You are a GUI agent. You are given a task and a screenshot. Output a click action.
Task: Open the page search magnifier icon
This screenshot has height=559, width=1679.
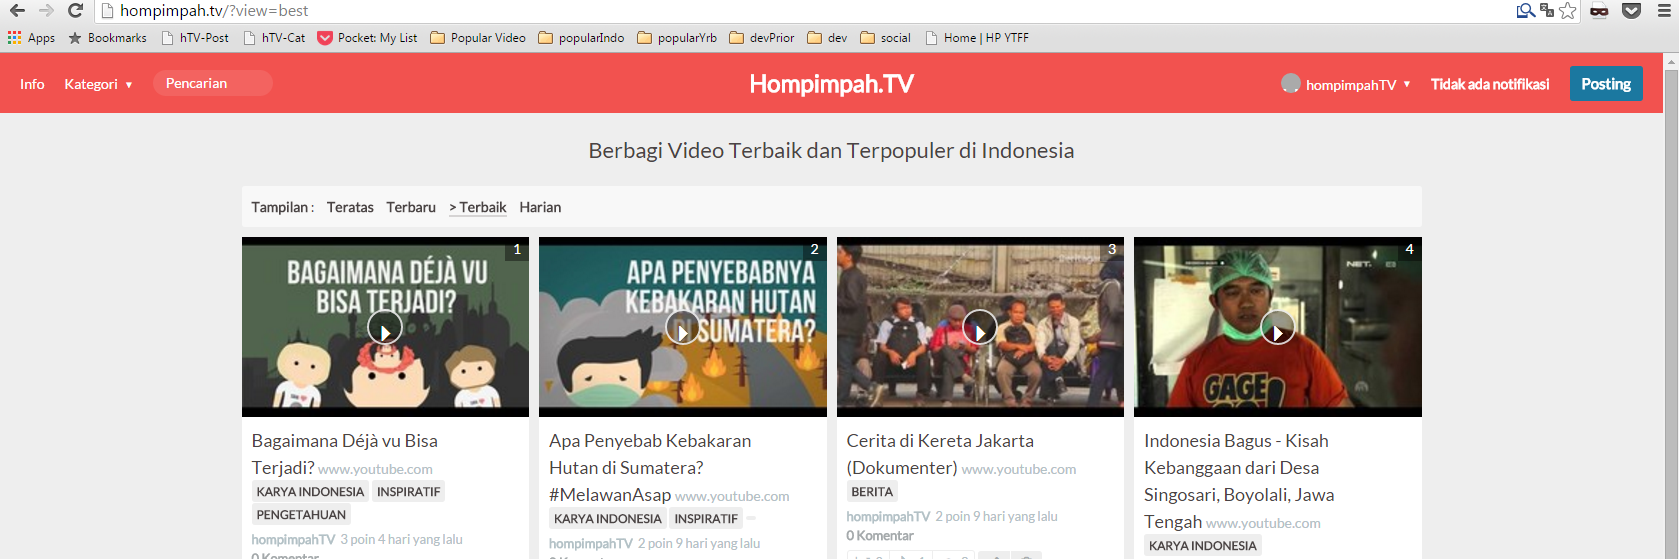[x=1525, y=11]
